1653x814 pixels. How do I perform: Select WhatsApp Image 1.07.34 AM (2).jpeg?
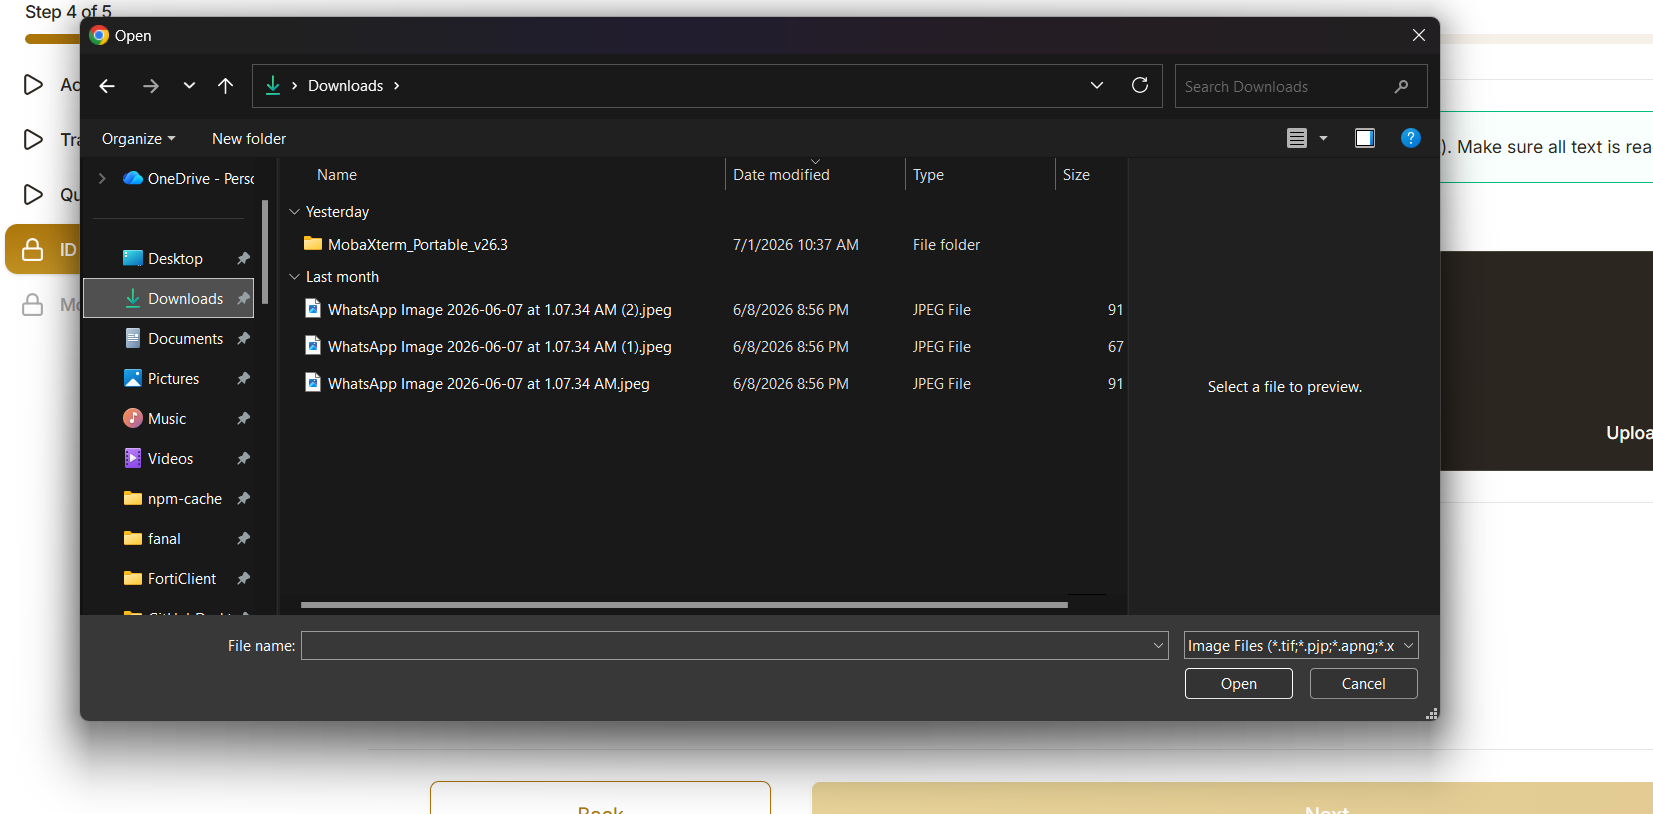click(x=500, y=310)
